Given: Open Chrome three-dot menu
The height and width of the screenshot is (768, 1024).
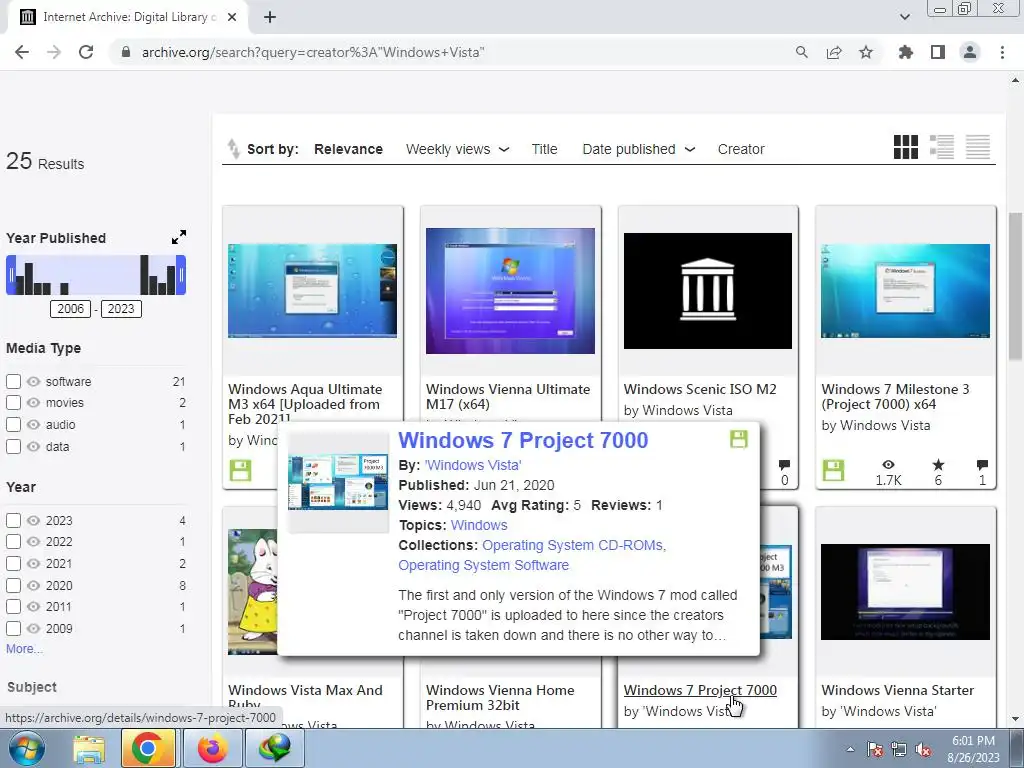Looking at the screenshot, I should [1002, 52].
